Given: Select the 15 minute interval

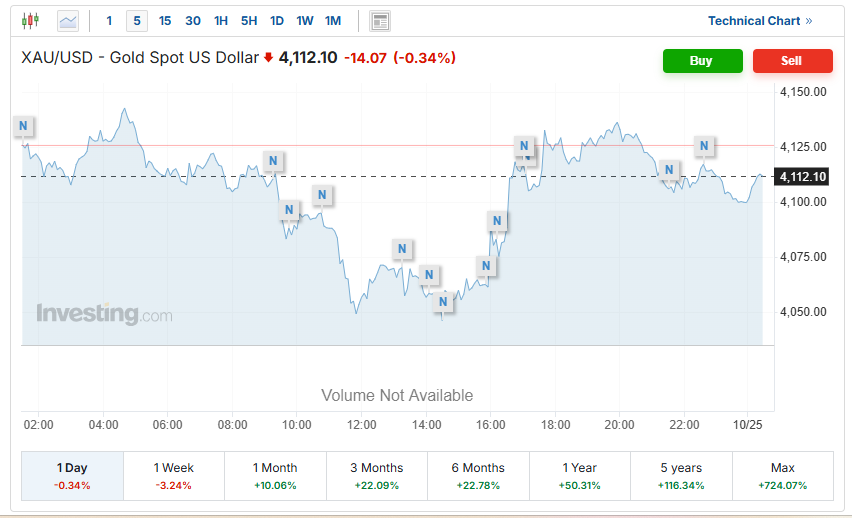Looking at the screenshot, I should (x=165, y=20).
